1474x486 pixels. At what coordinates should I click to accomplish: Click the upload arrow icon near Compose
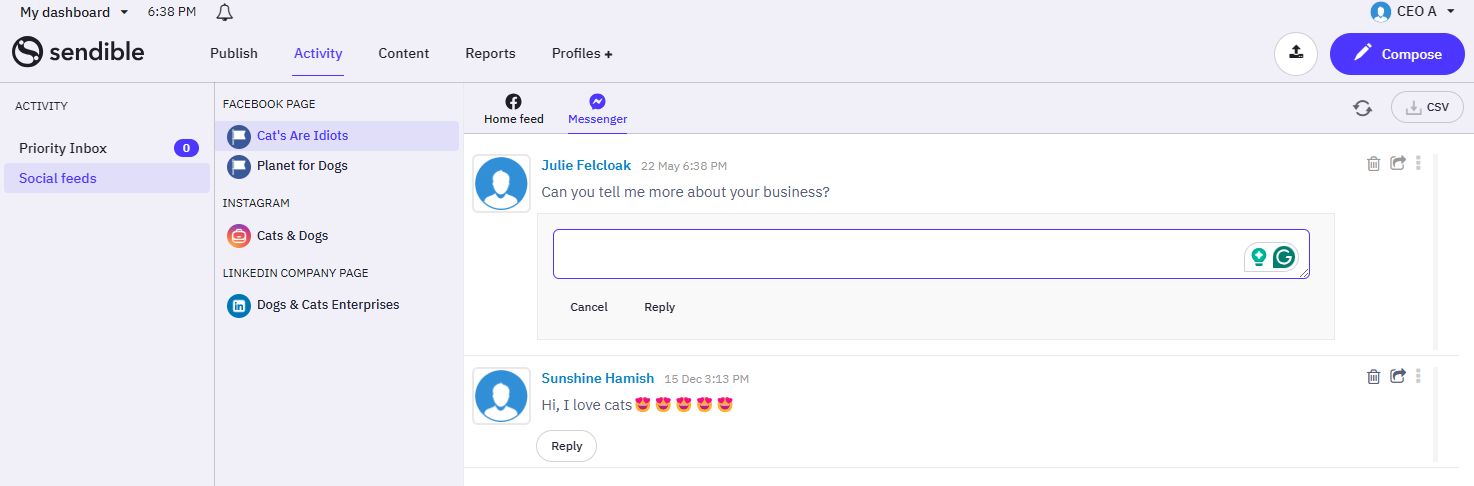click(x=1296, y=54)
